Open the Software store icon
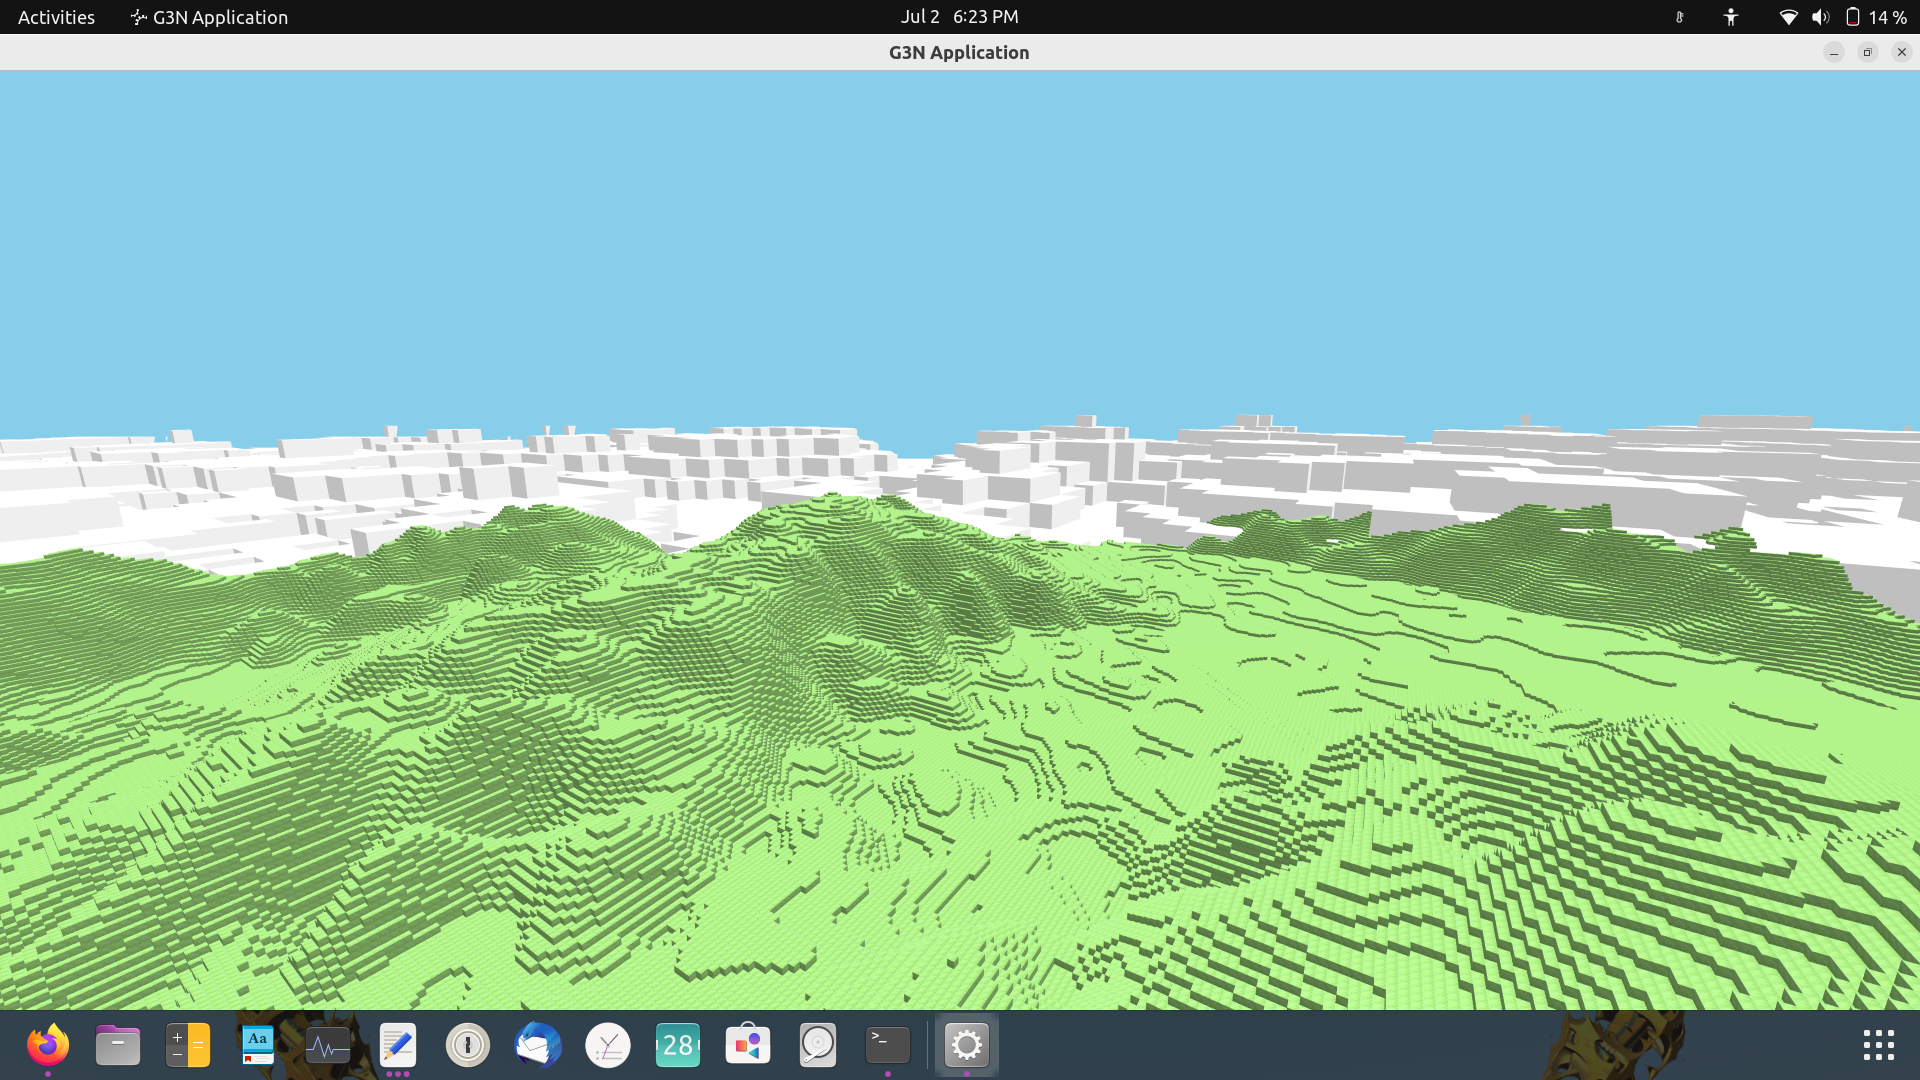This screenshot has width=1920, height=1080. (748, 1046)
